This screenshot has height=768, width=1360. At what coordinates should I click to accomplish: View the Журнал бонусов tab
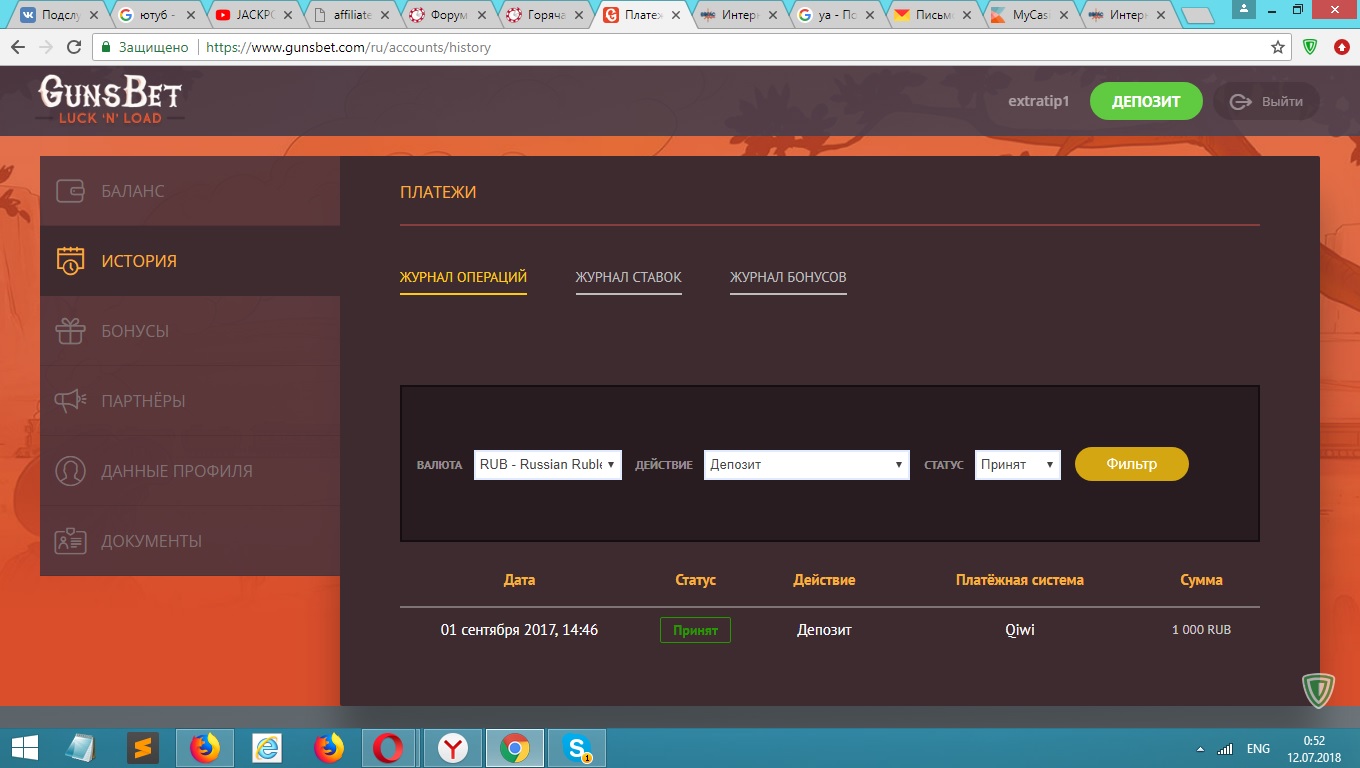coord(788,277)
